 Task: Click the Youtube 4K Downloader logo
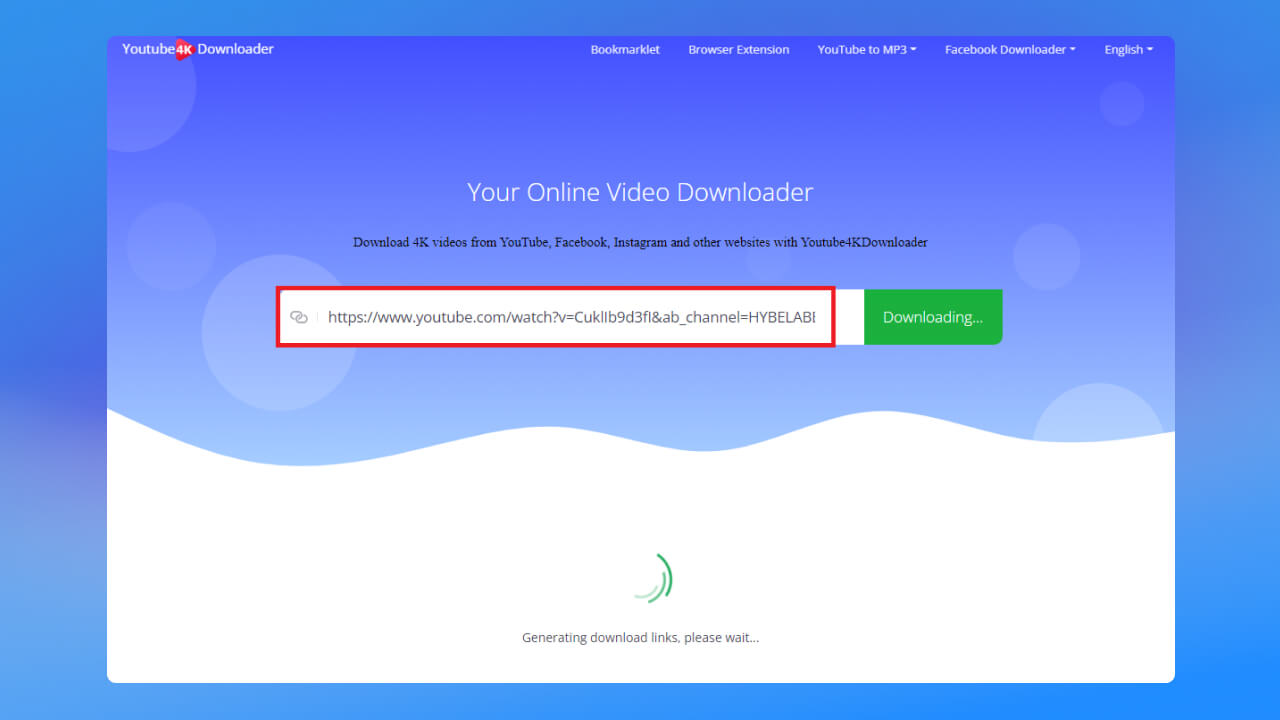click(197, 49)
